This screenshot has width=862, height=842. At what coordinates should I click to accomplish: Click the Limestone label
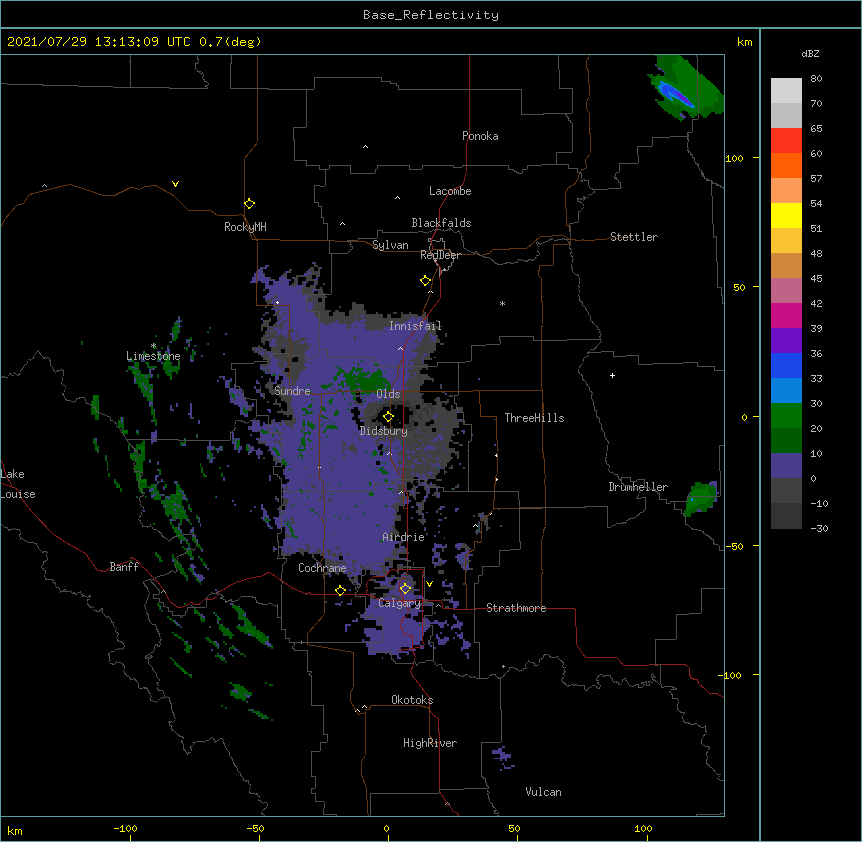click(x=153, y=356)
